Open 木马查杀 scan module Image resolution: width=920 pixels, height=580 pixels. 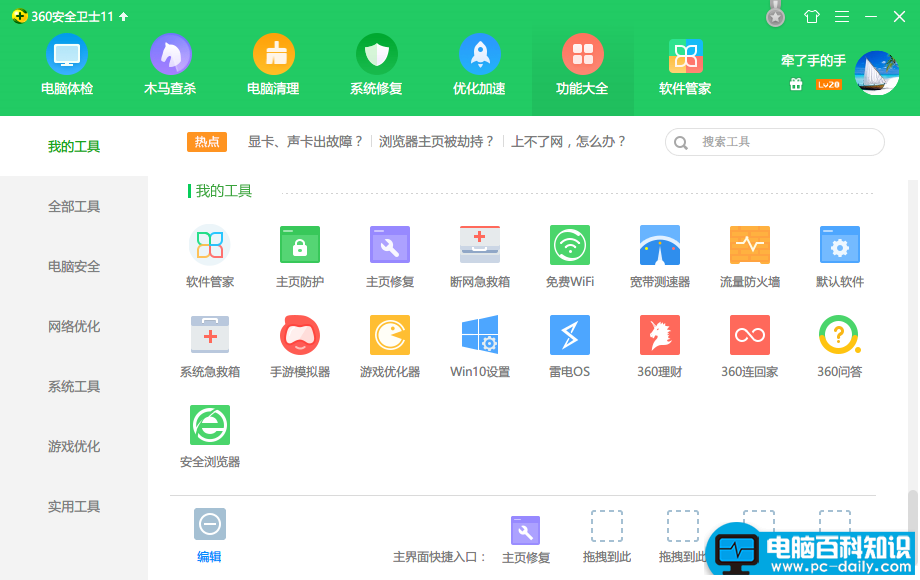click(170, 65)
